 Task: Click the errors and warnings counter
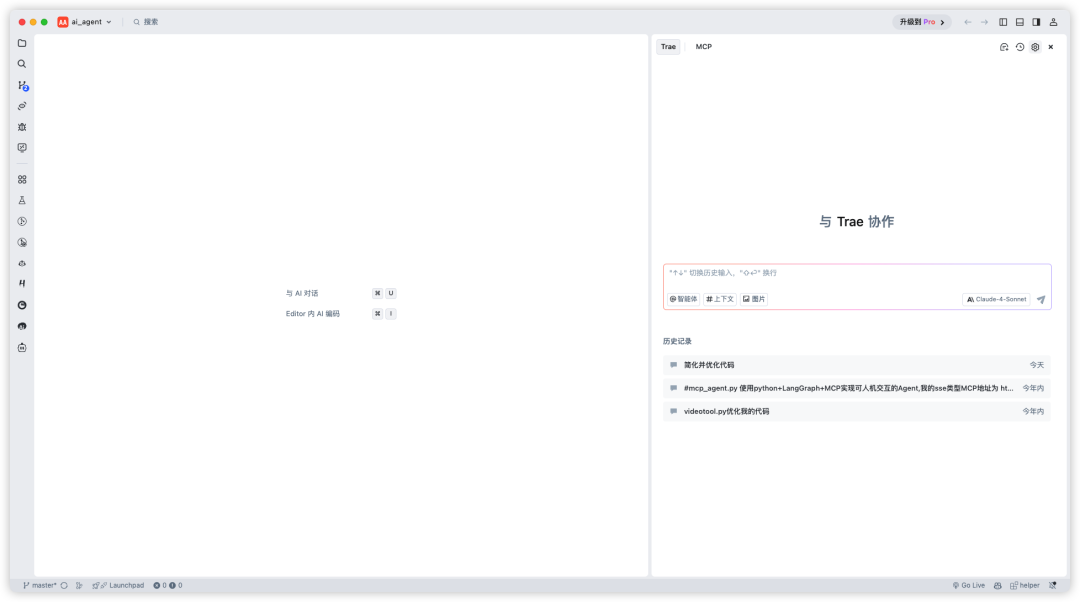coord(168,585)
